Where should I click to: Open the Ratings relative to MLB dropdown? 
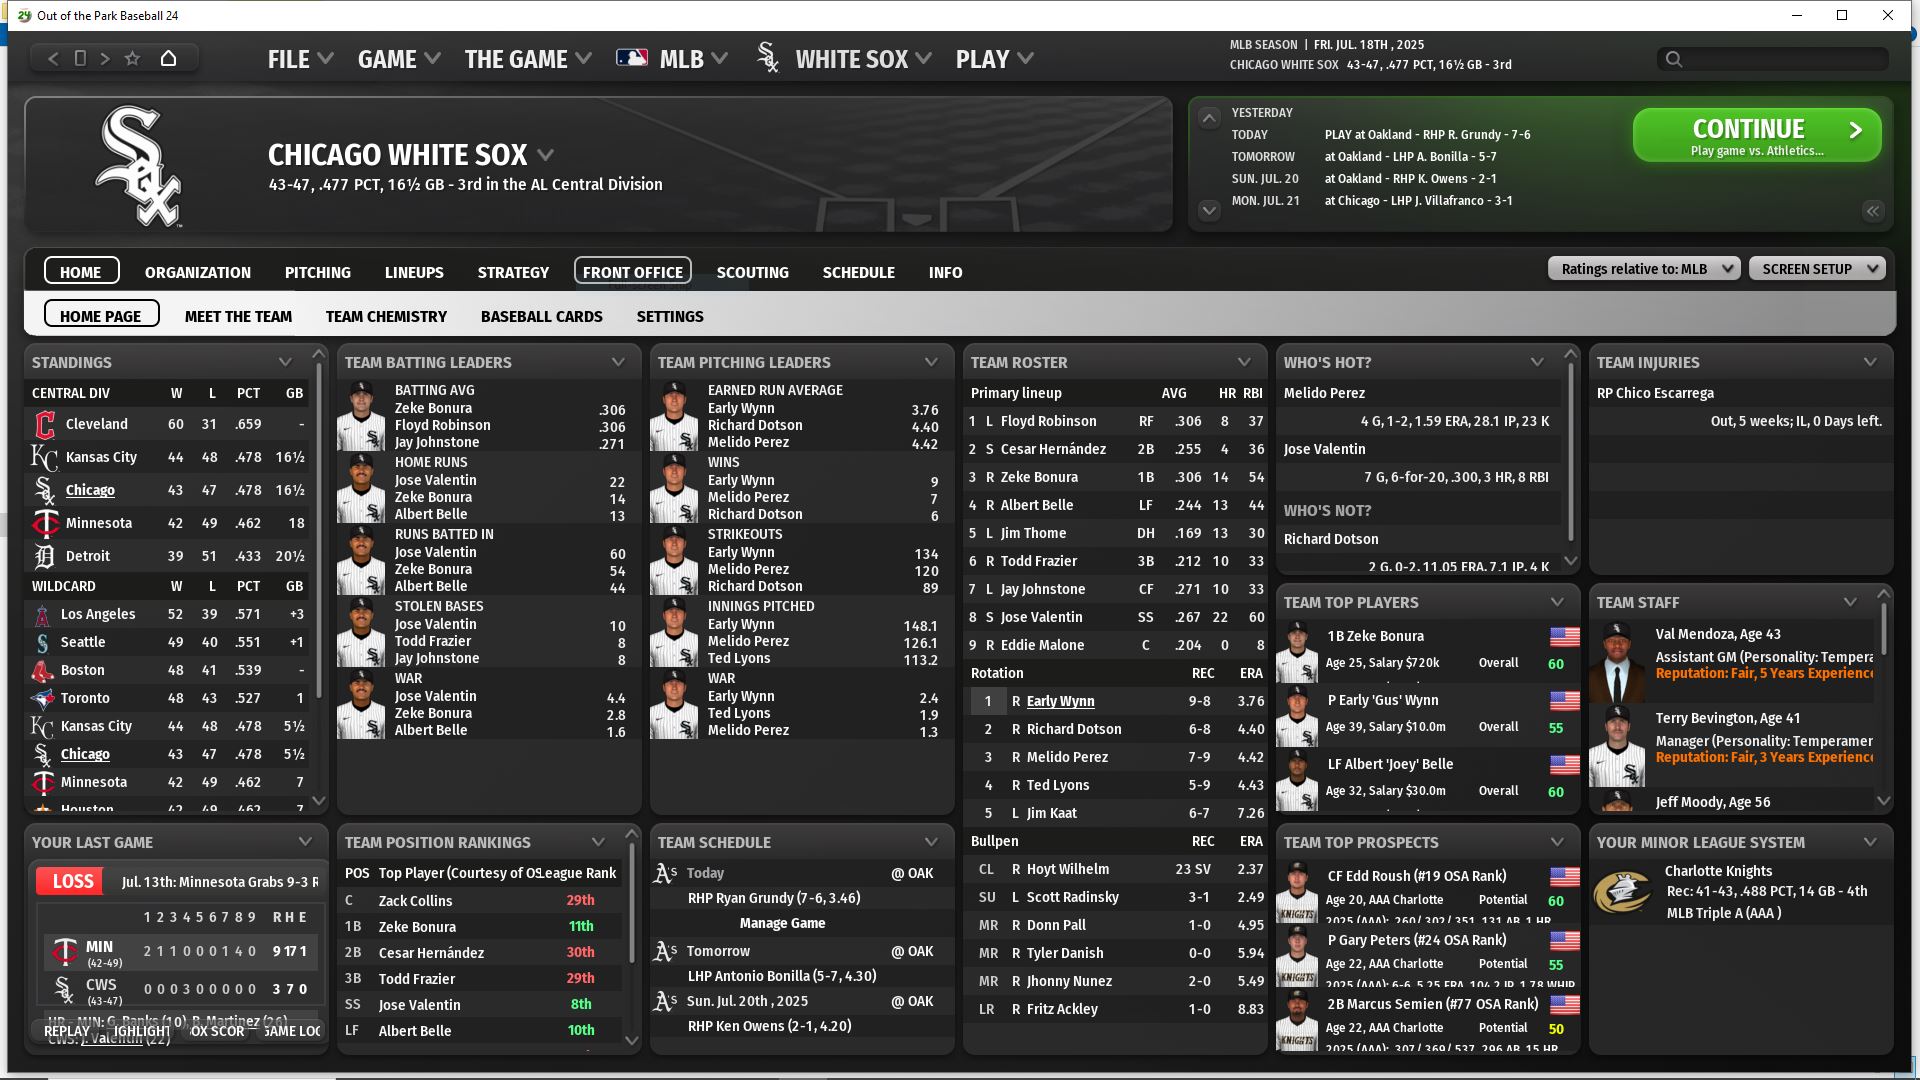tap(1643, 269)
